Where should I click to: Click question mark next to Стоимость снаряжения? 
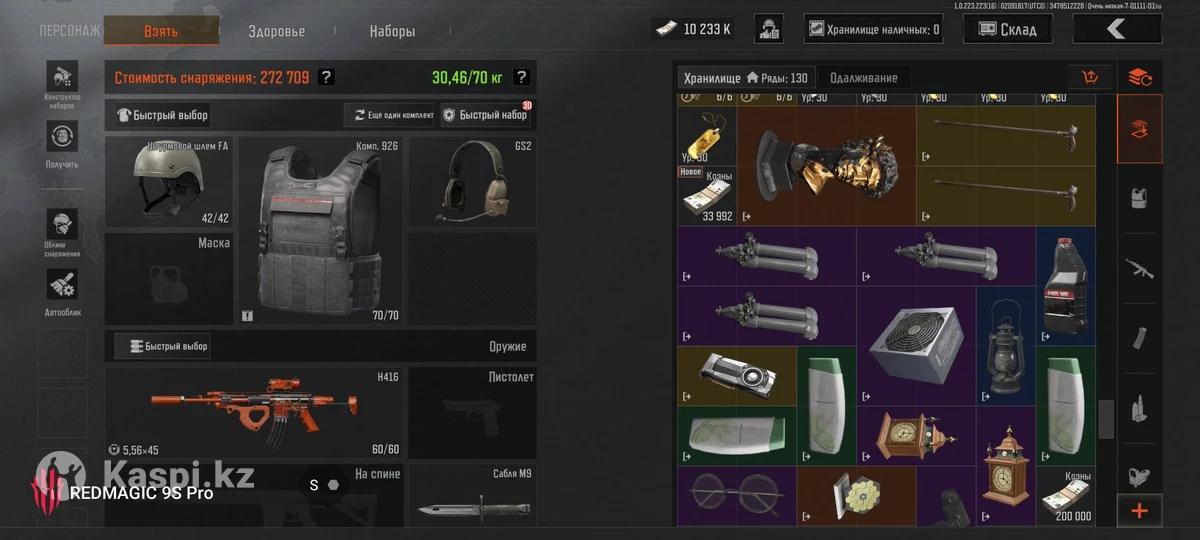(x=326, y=77)
